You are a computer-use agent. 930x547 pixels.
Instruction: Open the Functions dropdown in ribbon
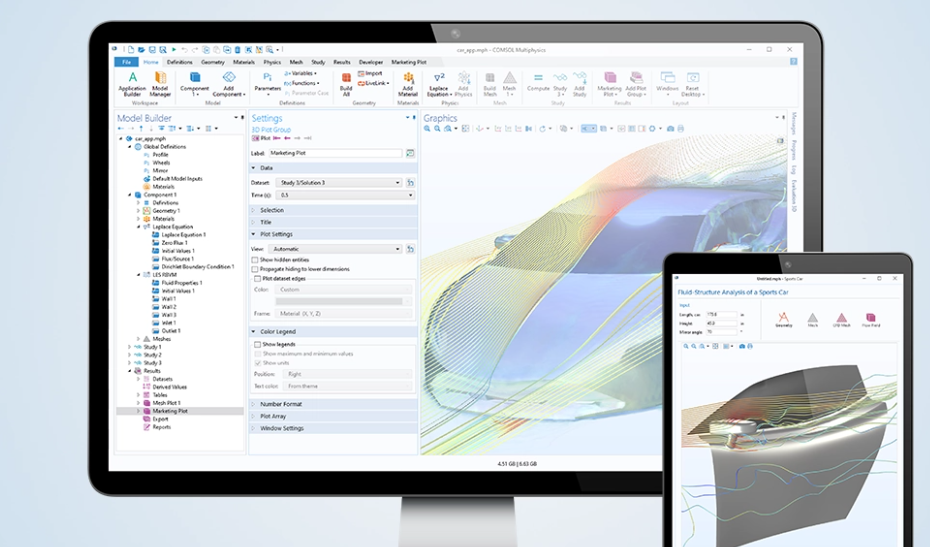[x=302, y=83]
